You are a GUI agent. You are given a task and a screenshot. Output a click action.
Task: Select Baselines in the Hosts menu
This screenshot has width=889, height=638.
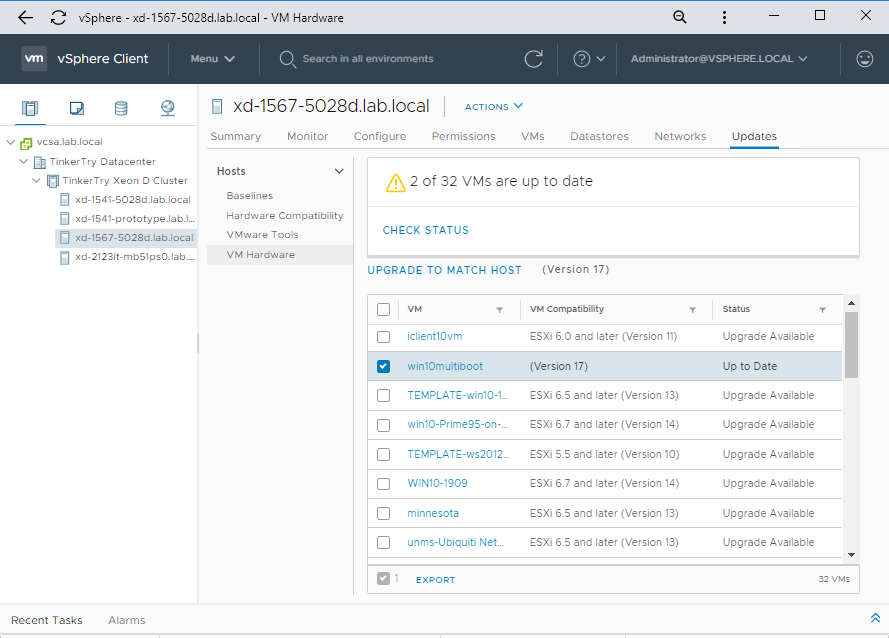pyautogui.click(x=249, y=196)
